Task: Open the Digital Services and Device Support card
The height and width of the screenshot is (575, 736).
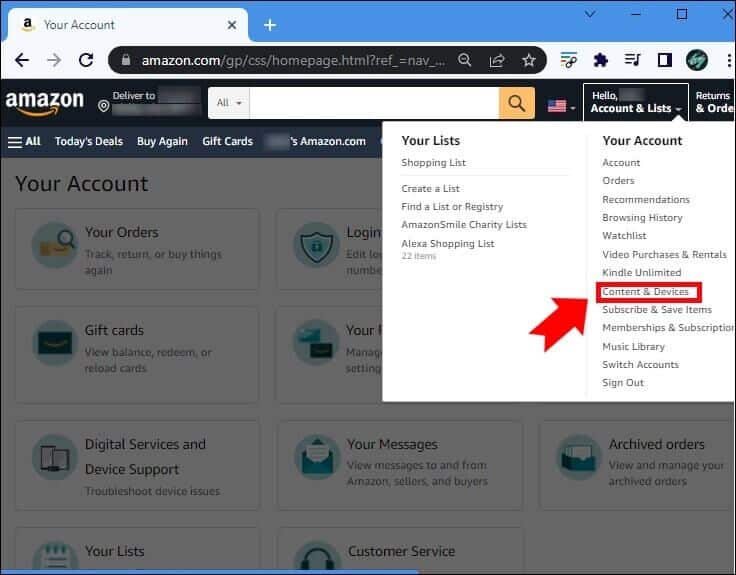Action: click(137, 465)
